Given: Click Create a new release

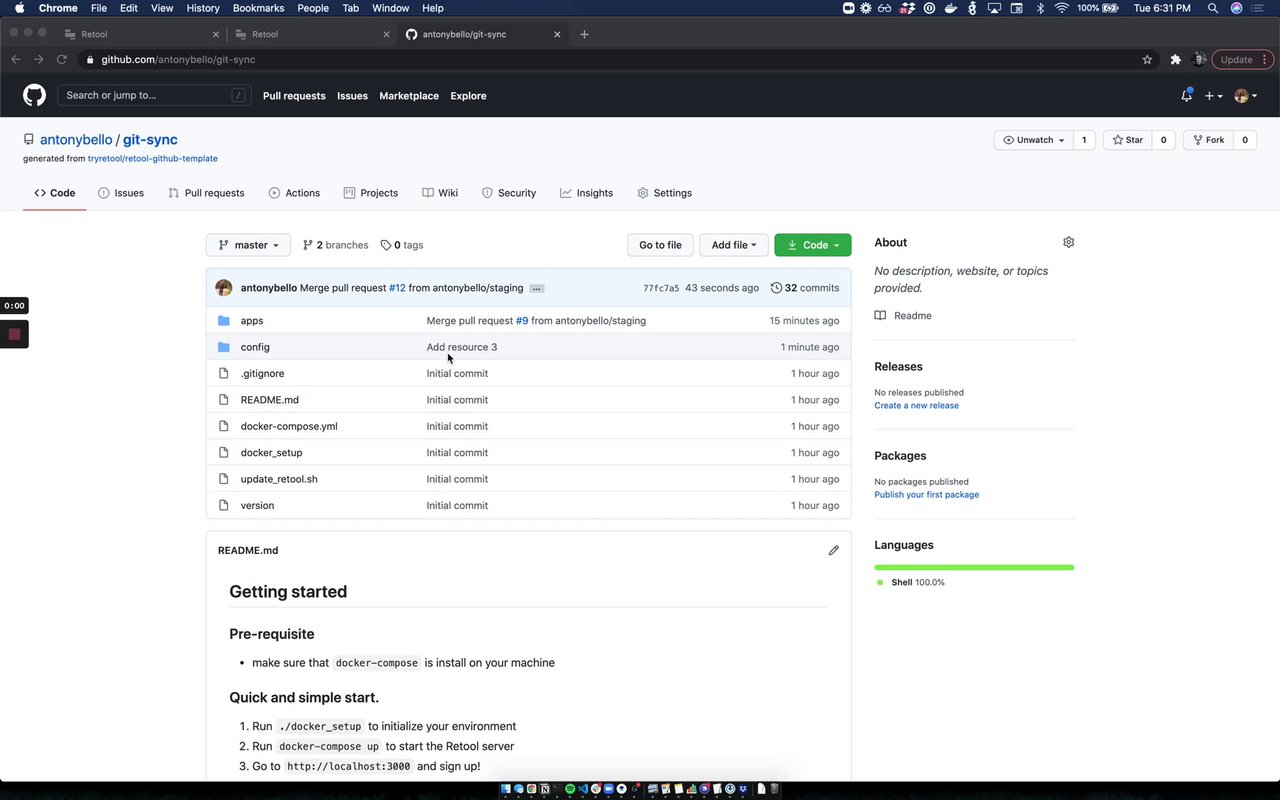Looking at the screenshot, I should (x=916, y=406).
